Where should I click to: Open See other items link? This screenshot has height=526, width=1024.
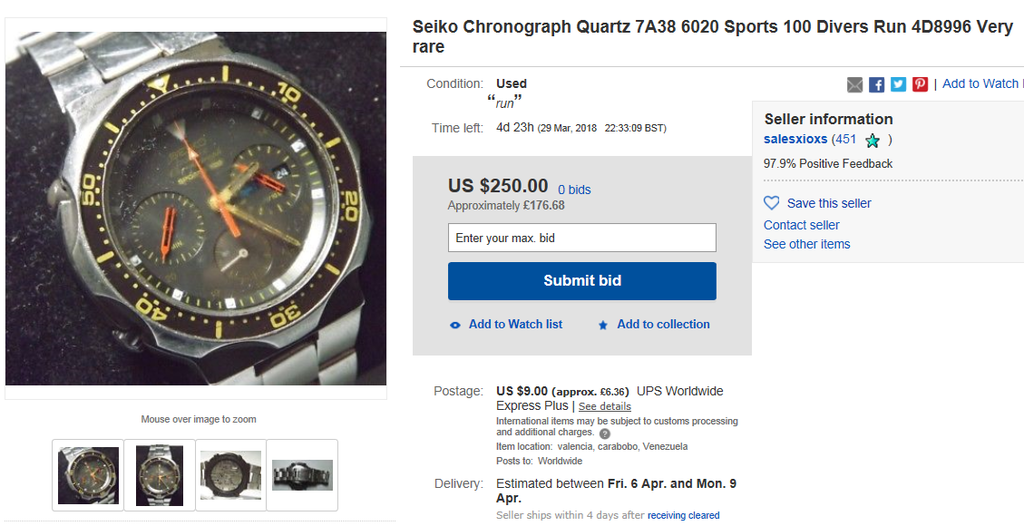point(807,244)
